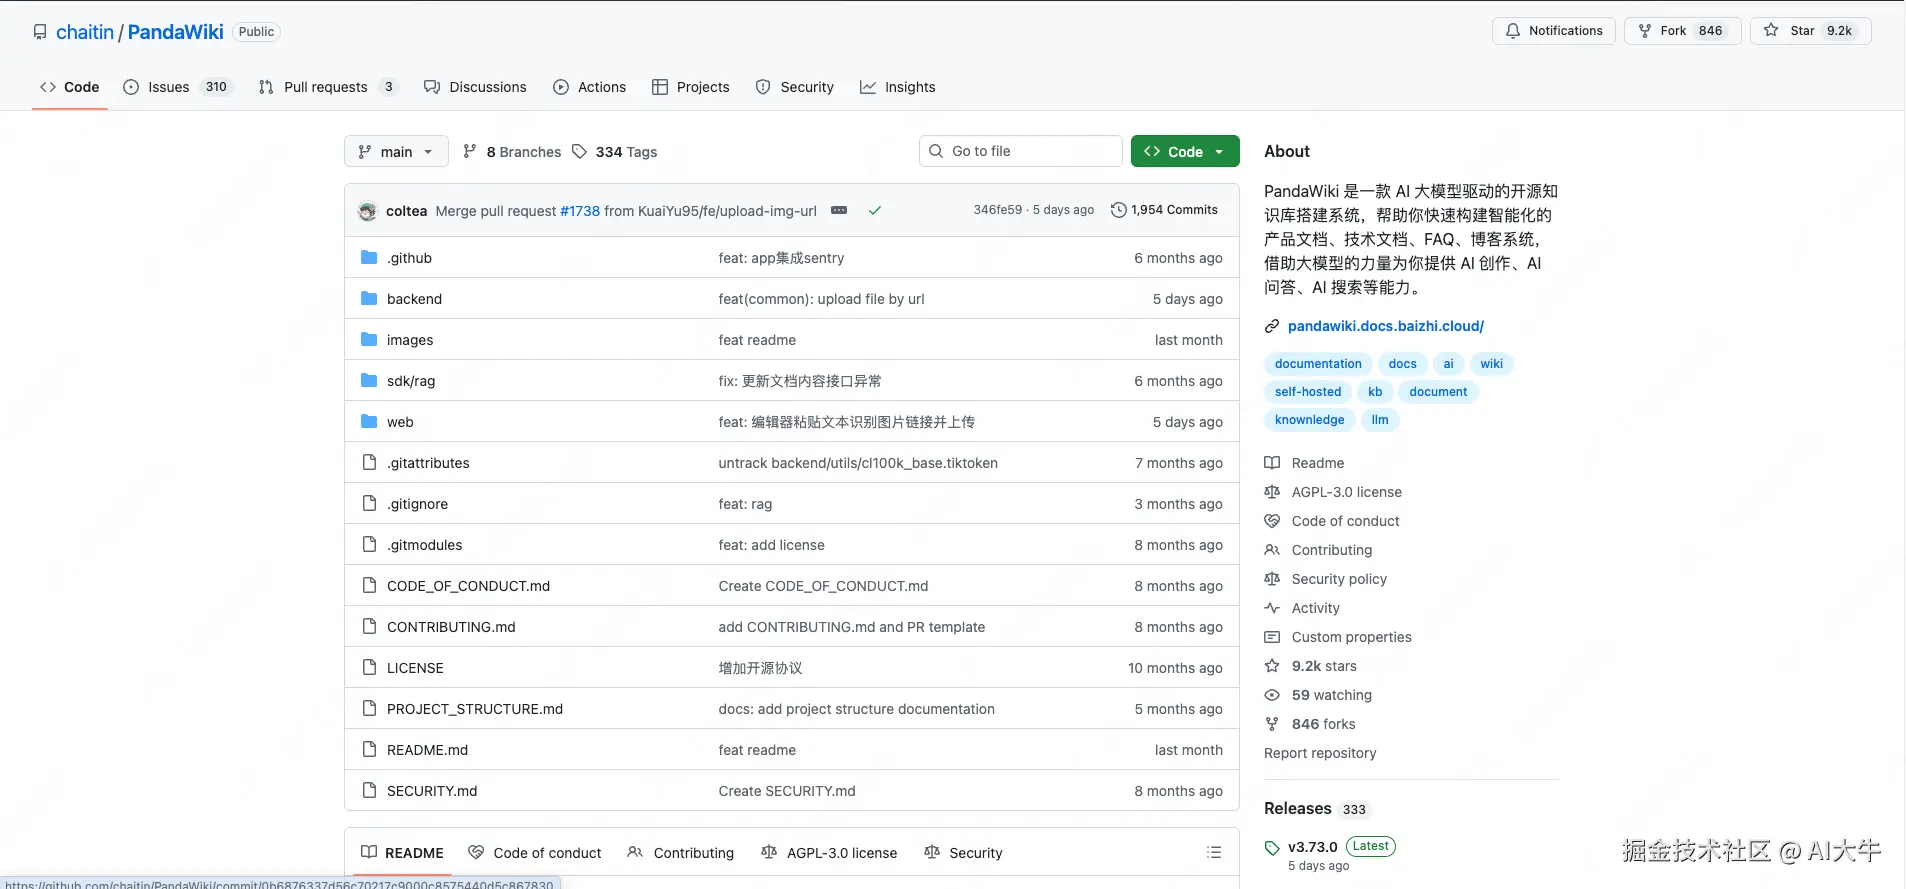Open CODE_OF_CONDUCT.md file
The height and width of the screenshot is (889, 1906).
point(468,586)
